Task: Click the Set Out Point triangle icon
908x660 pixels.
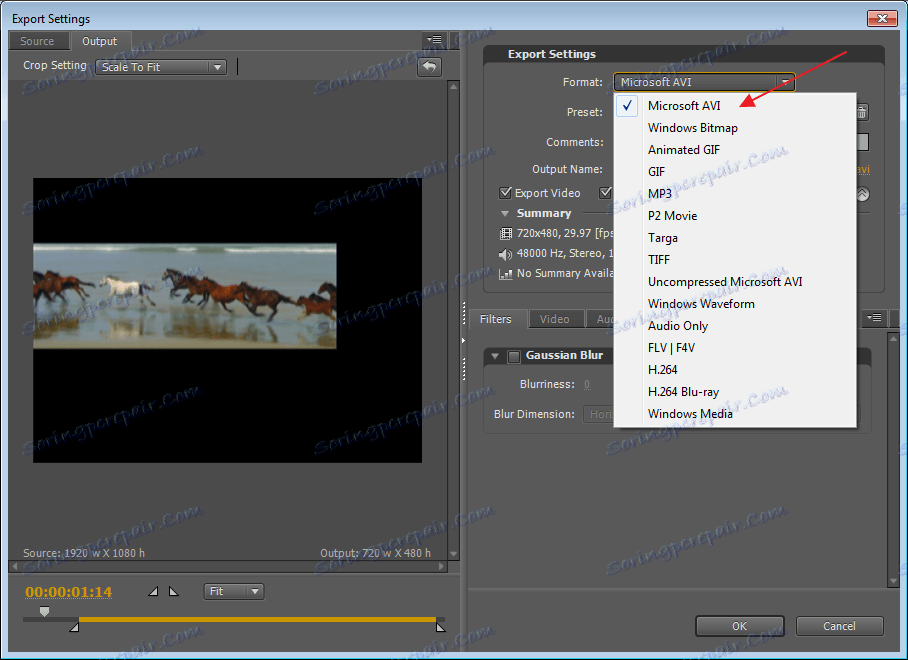Action: coord(173,592)
